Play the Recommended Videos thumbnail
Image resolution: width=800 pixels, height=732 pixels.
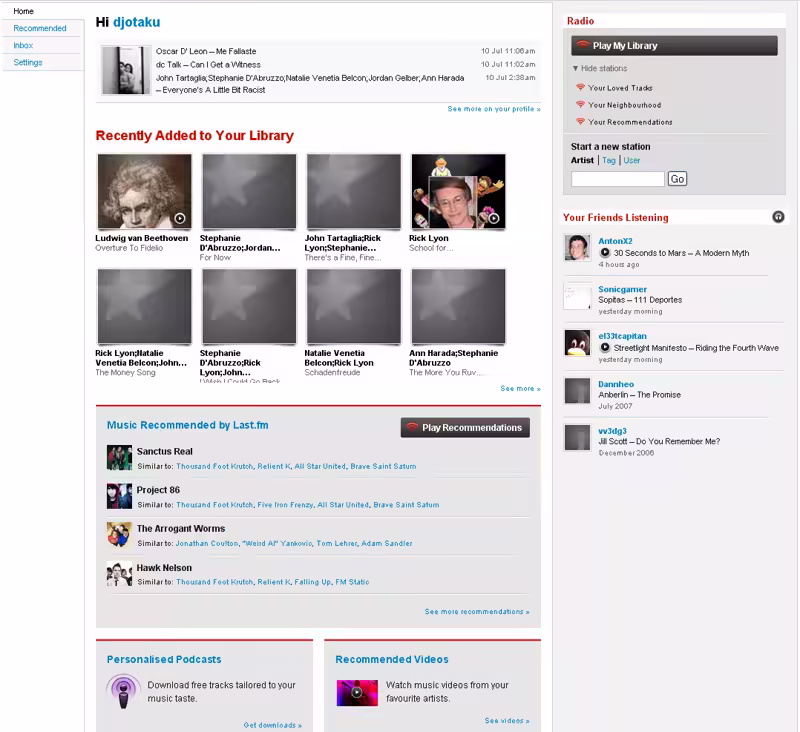pos(357,693)
